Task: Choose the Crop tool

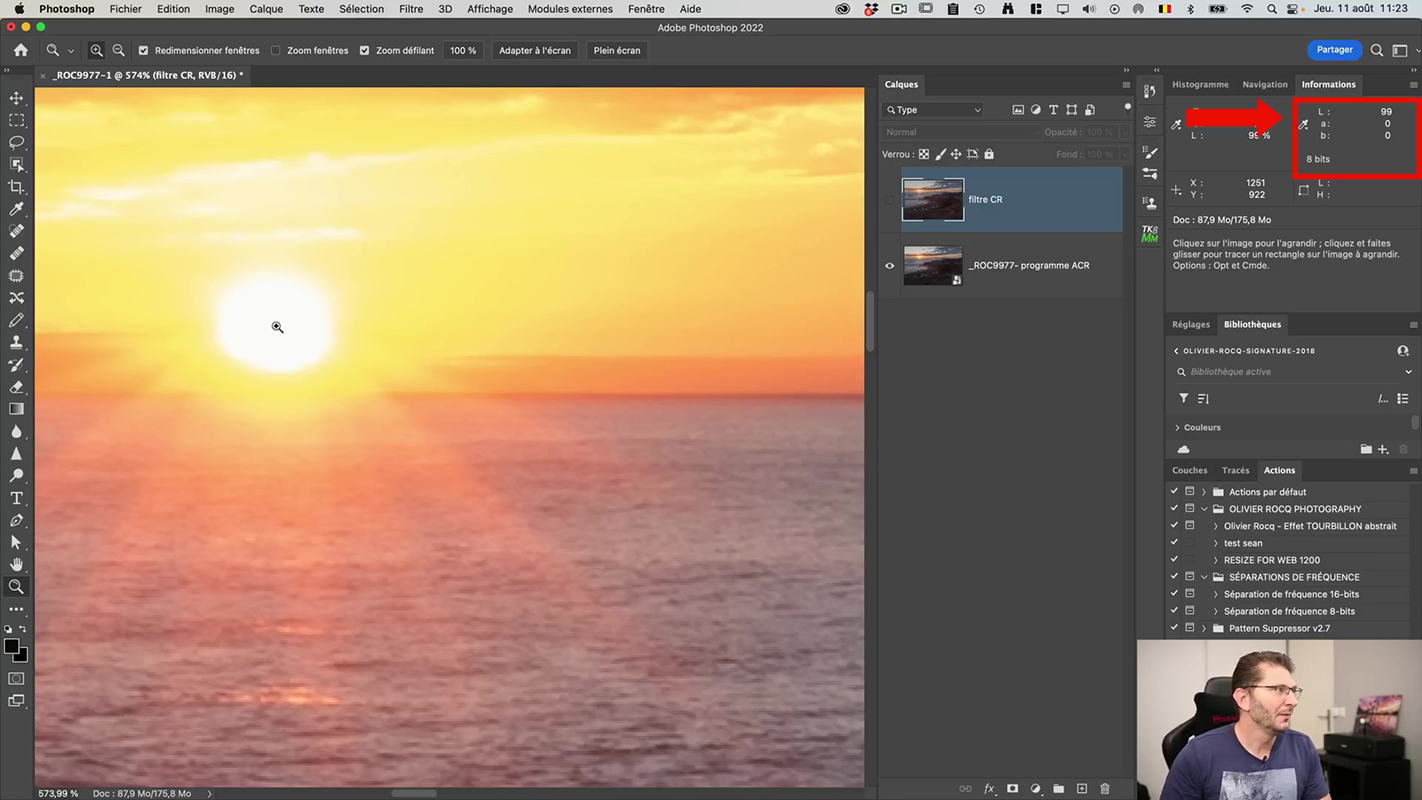Action: 16,187
